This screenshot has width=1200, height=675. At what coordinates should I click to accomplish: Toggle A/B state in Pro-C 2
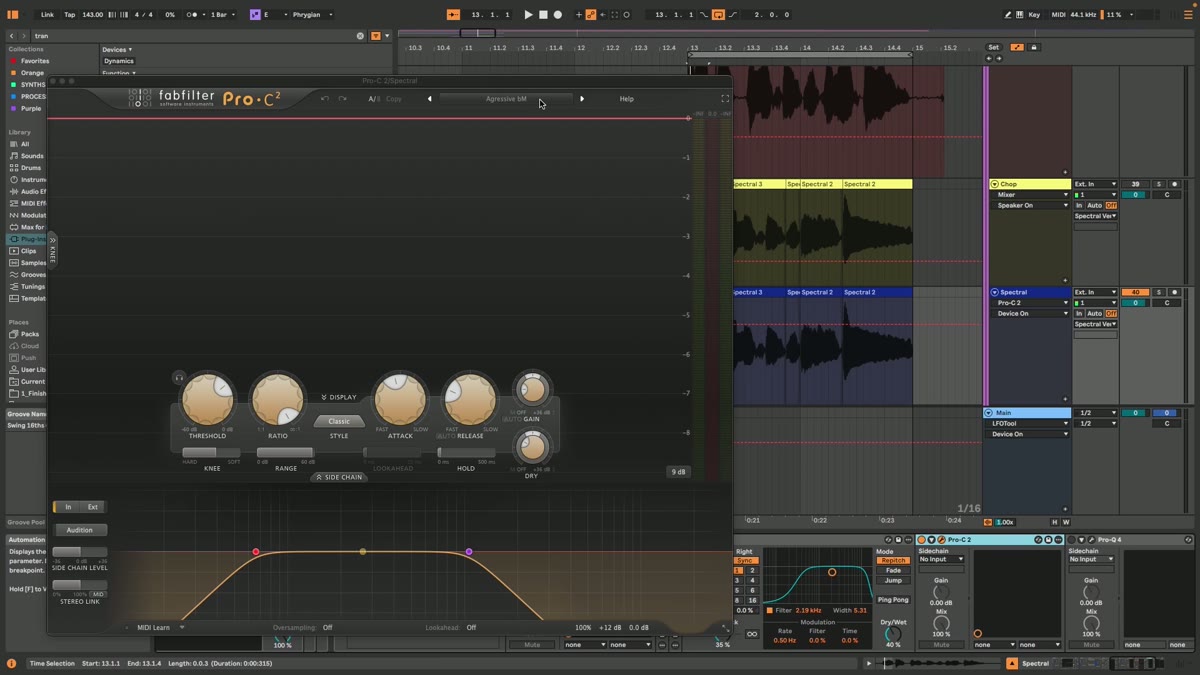(x=373, y=99)
